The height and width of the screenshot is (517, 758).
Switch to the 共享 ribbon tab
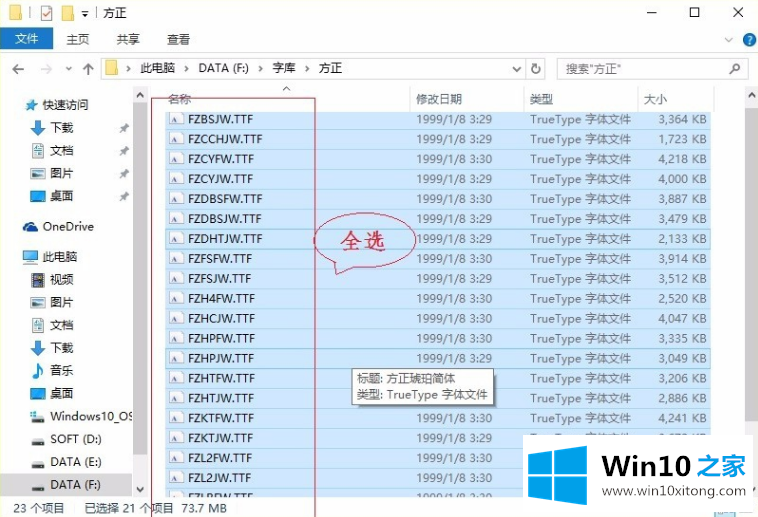128,39
